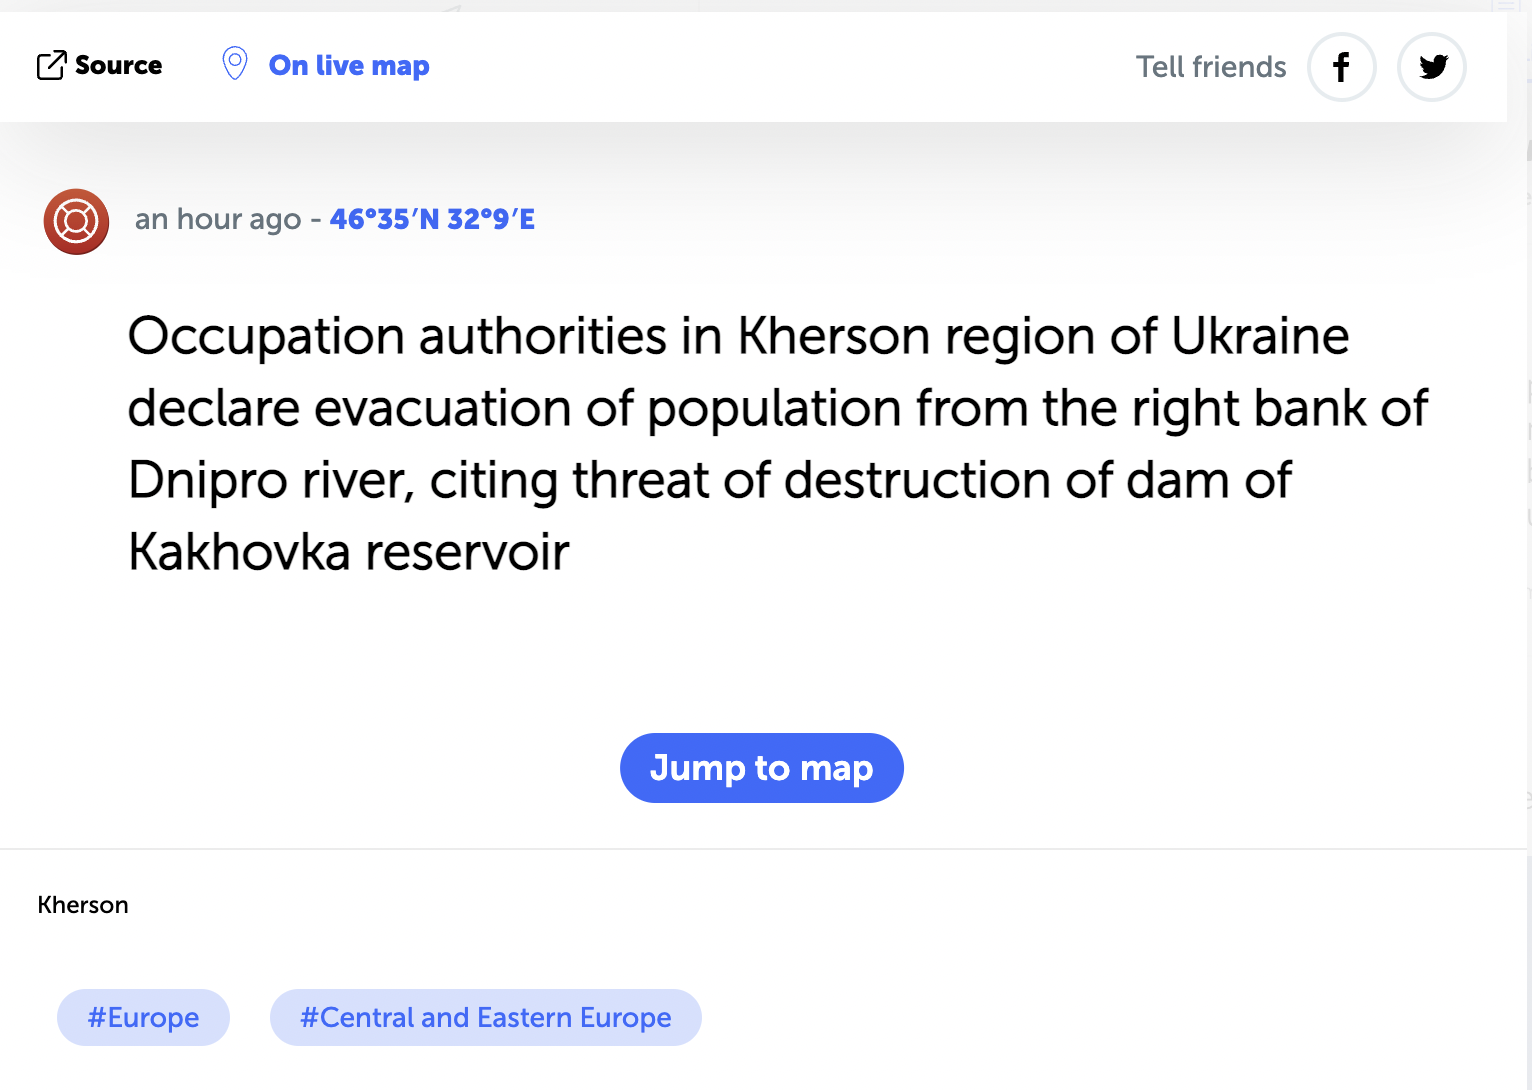
Task: Click the 'Kakhovka reservoir' line of the headline
Action: click(349, 552)
